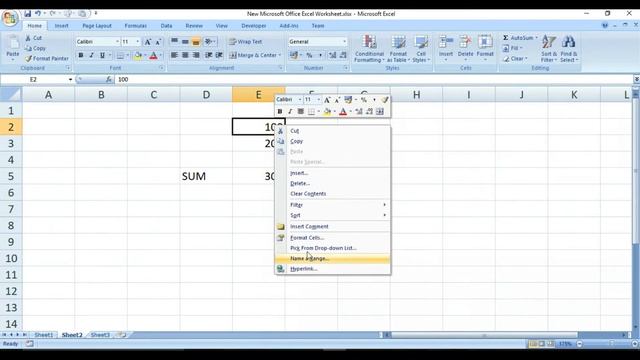This screenshot has width=640, height=360.
Task: Decrease decimal in ribbon Number group
Action: (x=343, y=55)
